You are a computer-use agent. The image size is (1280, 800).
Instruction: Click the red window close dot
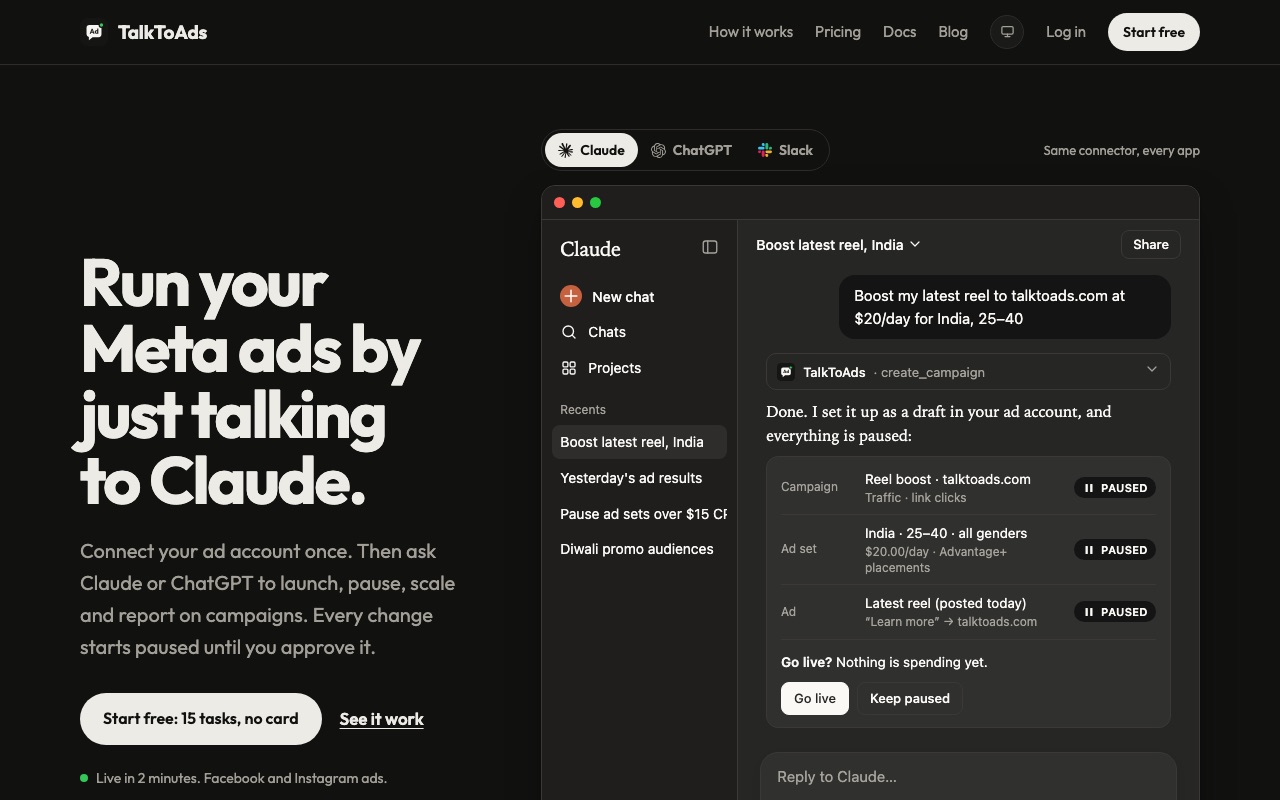click(x=559, y=203)
